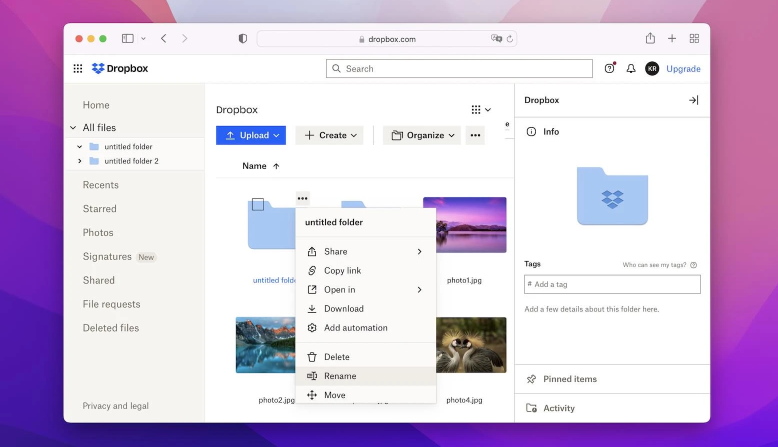Open the Organize dropdown

[x=422, y=135]
